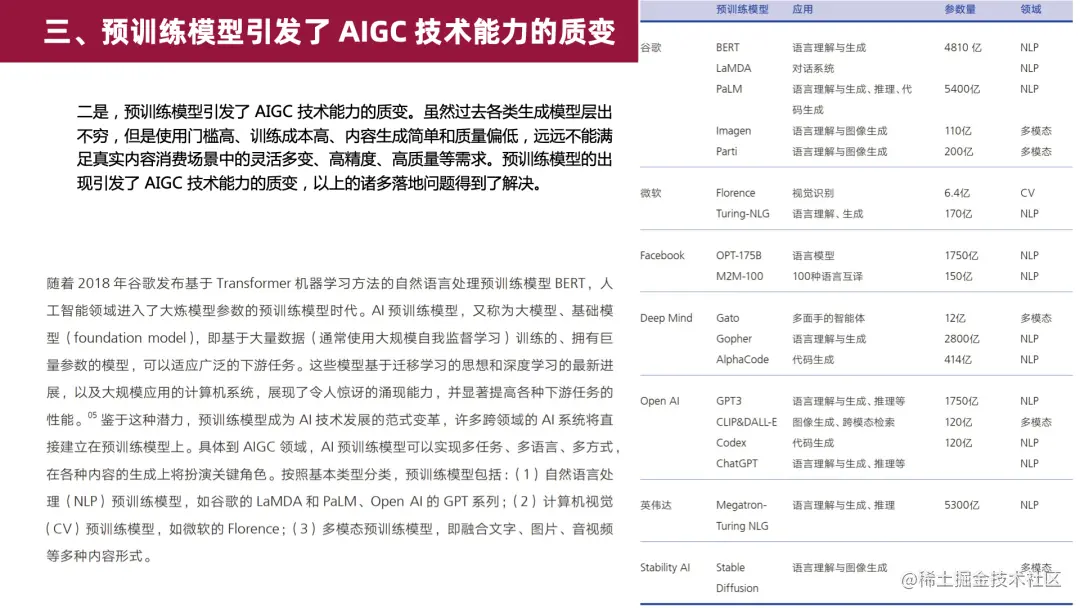Image resolution: width=1080 pixels, height=608 pixels.
Task: Click the AlphaCode model cell
Action: [742, 359]
